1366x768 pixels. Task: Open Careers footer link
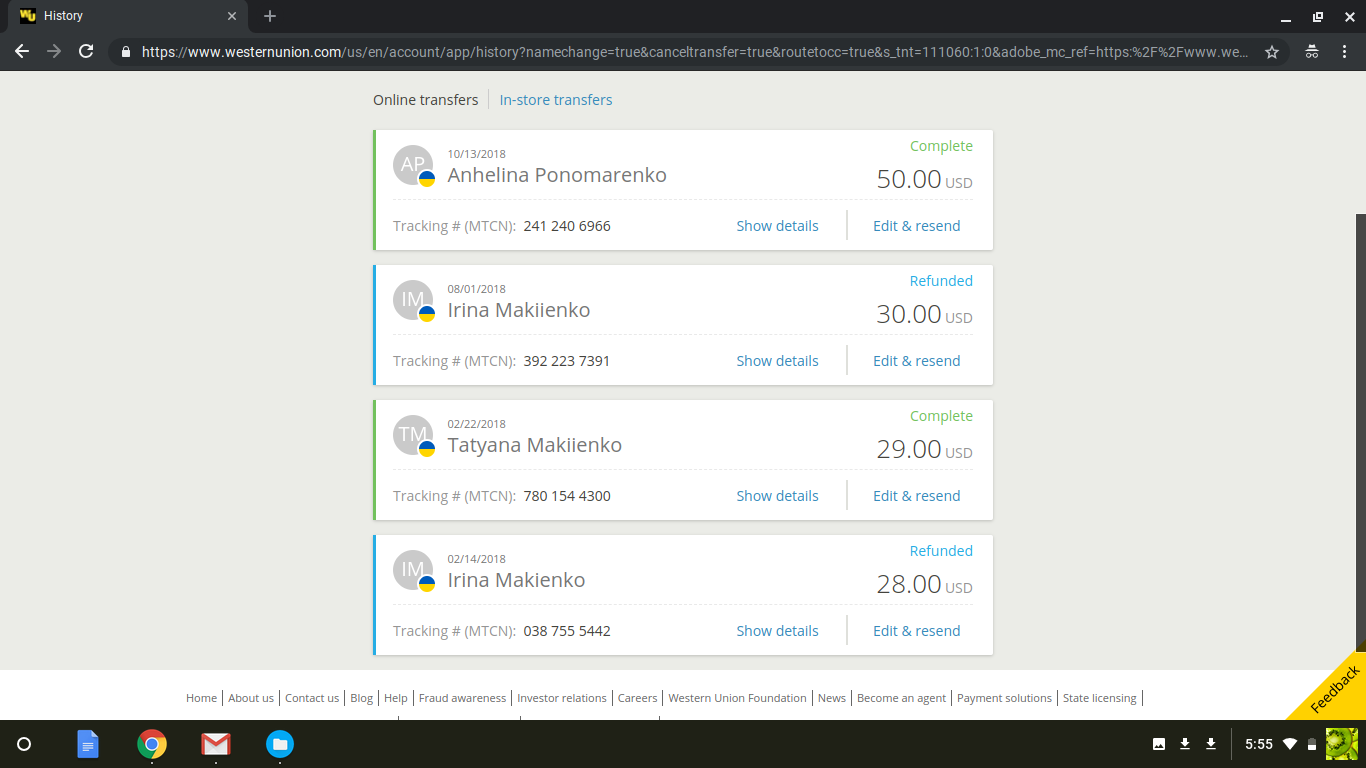tap(638, 698)
